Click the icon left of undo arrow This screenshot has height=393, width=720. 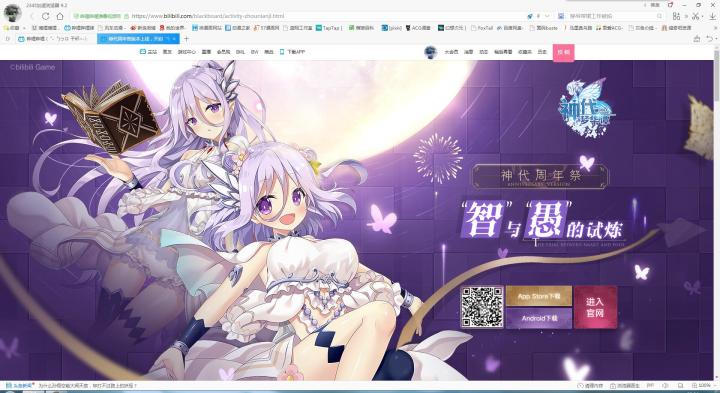pos(698,39)
